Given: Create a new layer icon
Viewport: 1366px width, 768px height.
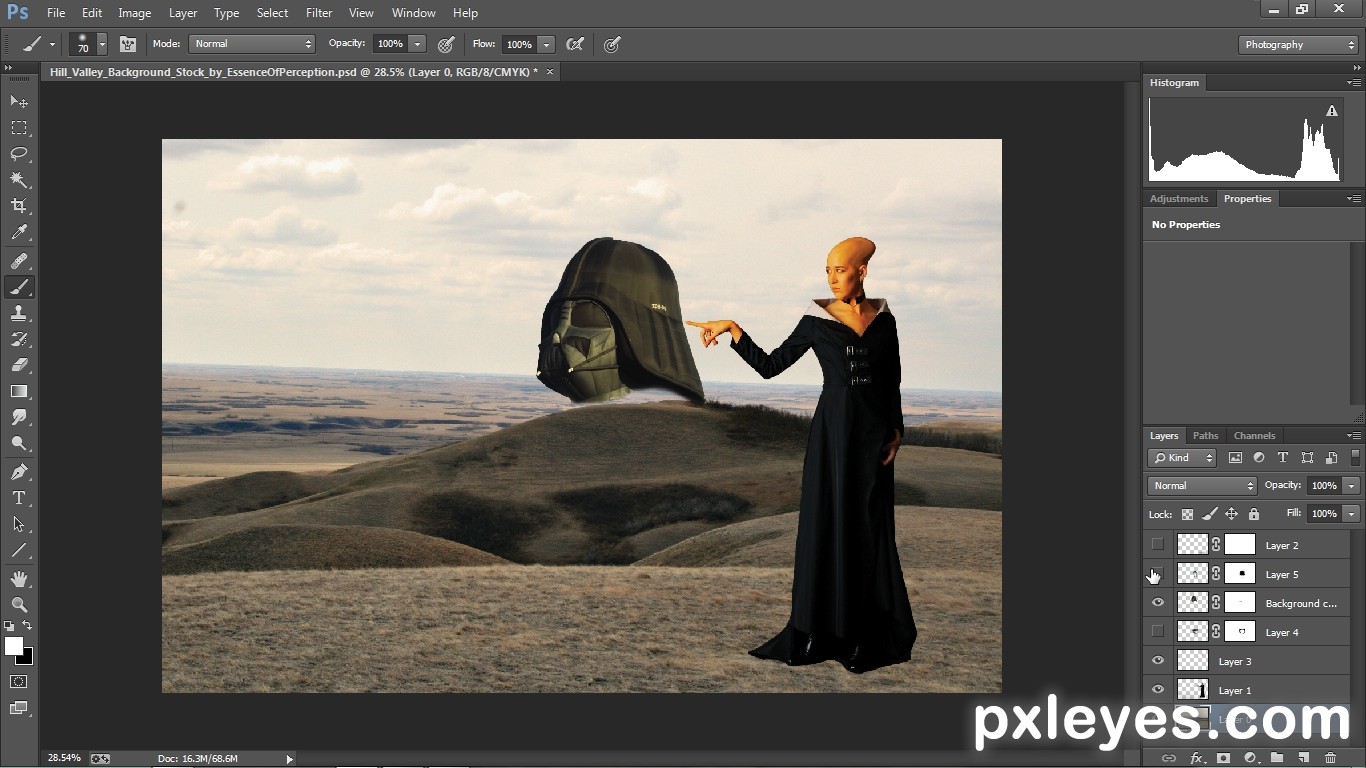Looking at the screenshot, I should tap(1304, 758).
